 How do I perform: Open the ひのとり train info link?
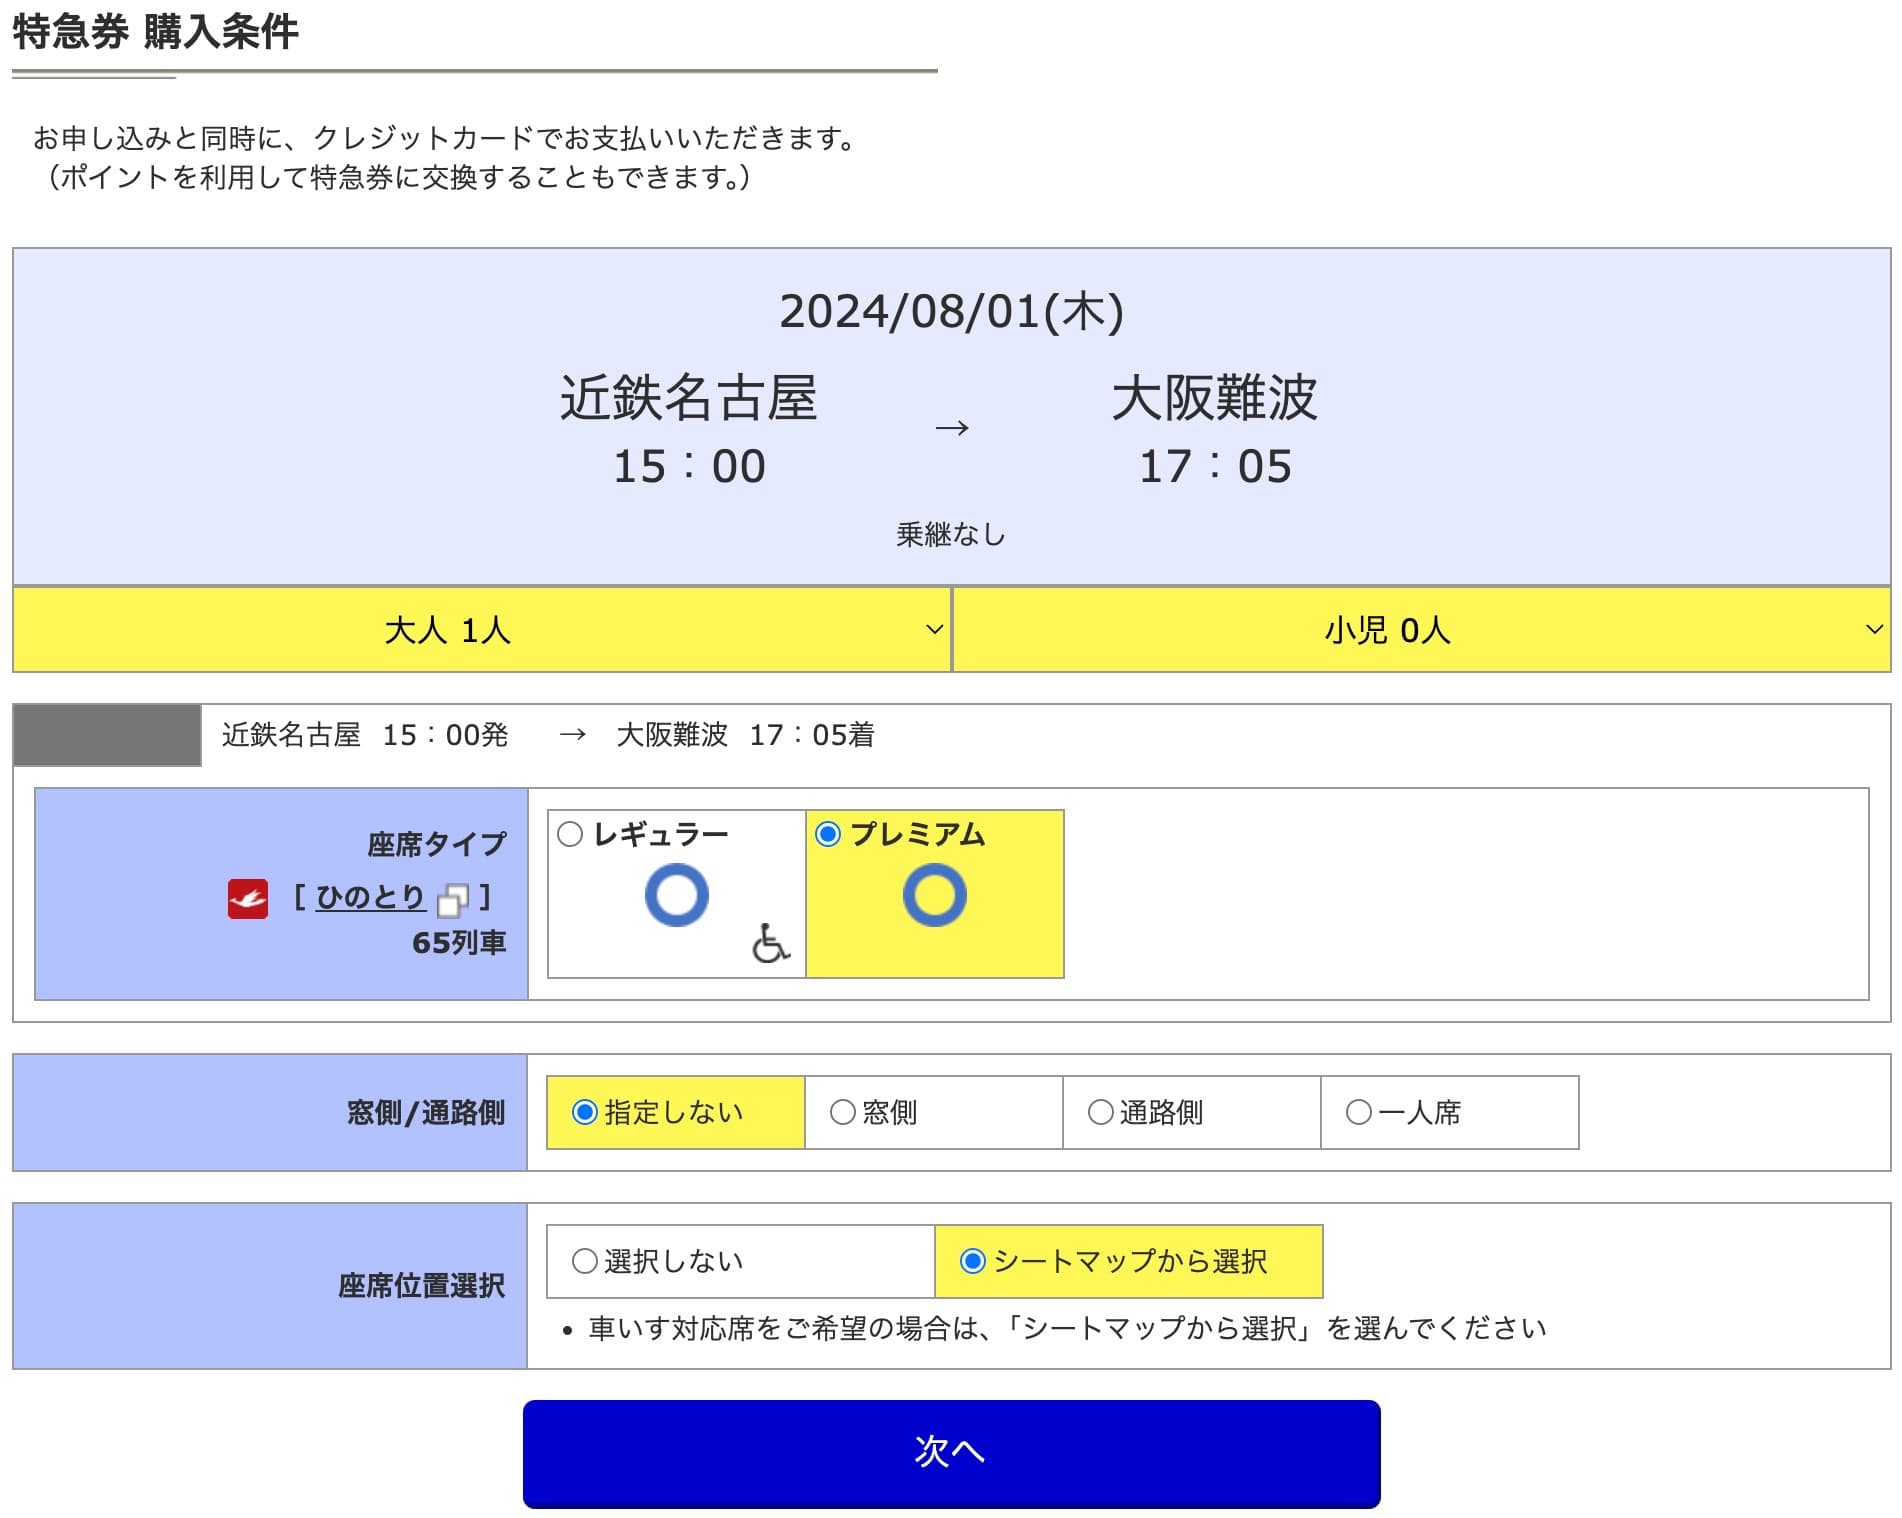click(370, 897)
